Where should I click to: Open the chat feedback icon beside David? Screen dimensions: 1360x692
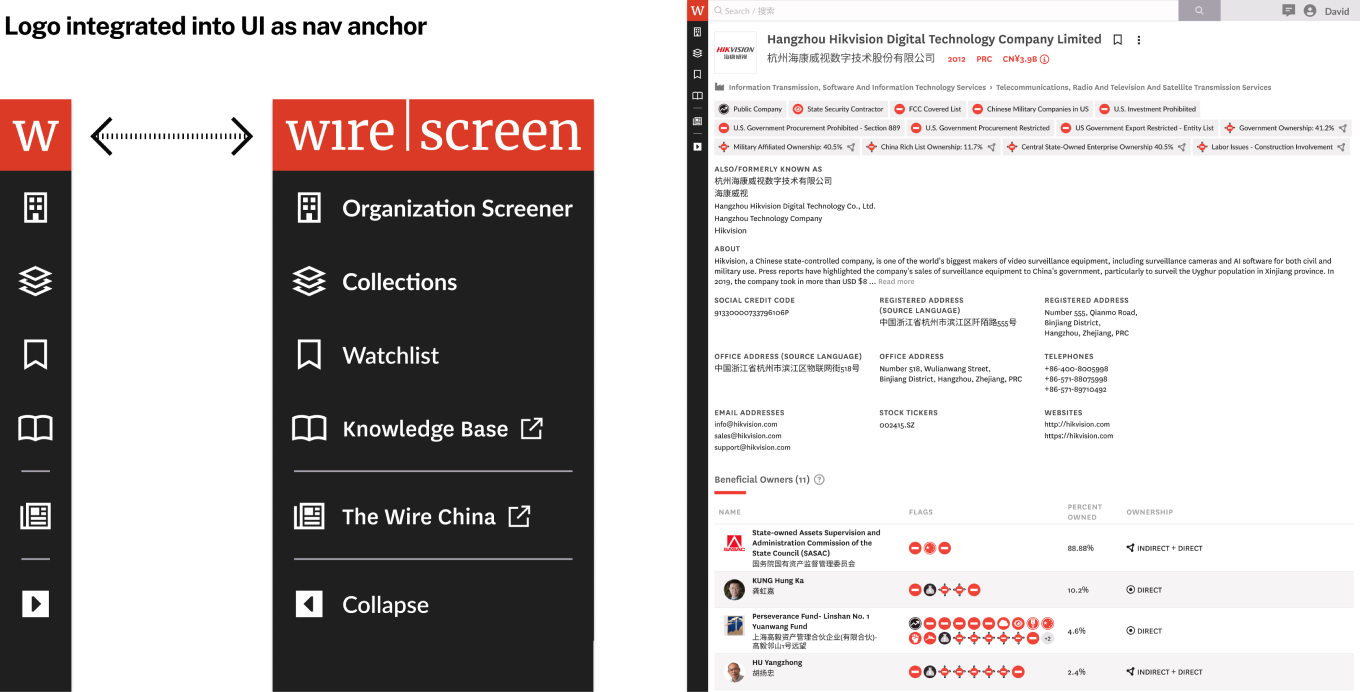(1288, 10)
